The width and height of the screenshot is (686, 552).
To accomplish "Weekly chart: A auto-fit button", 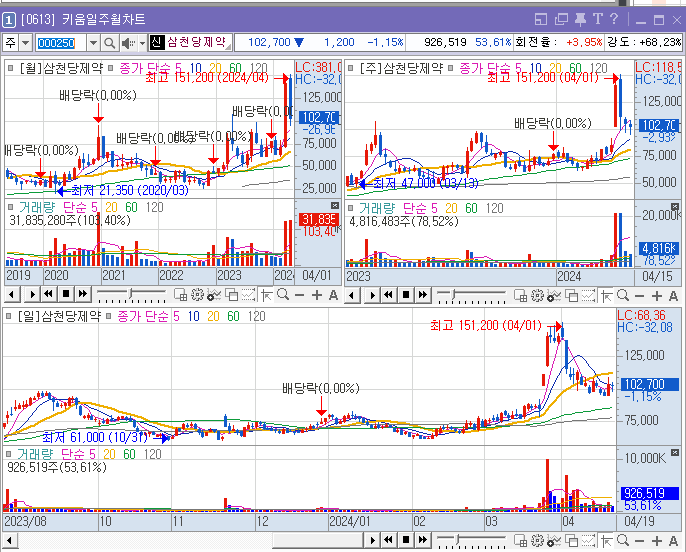I will [x=673, y=297].
